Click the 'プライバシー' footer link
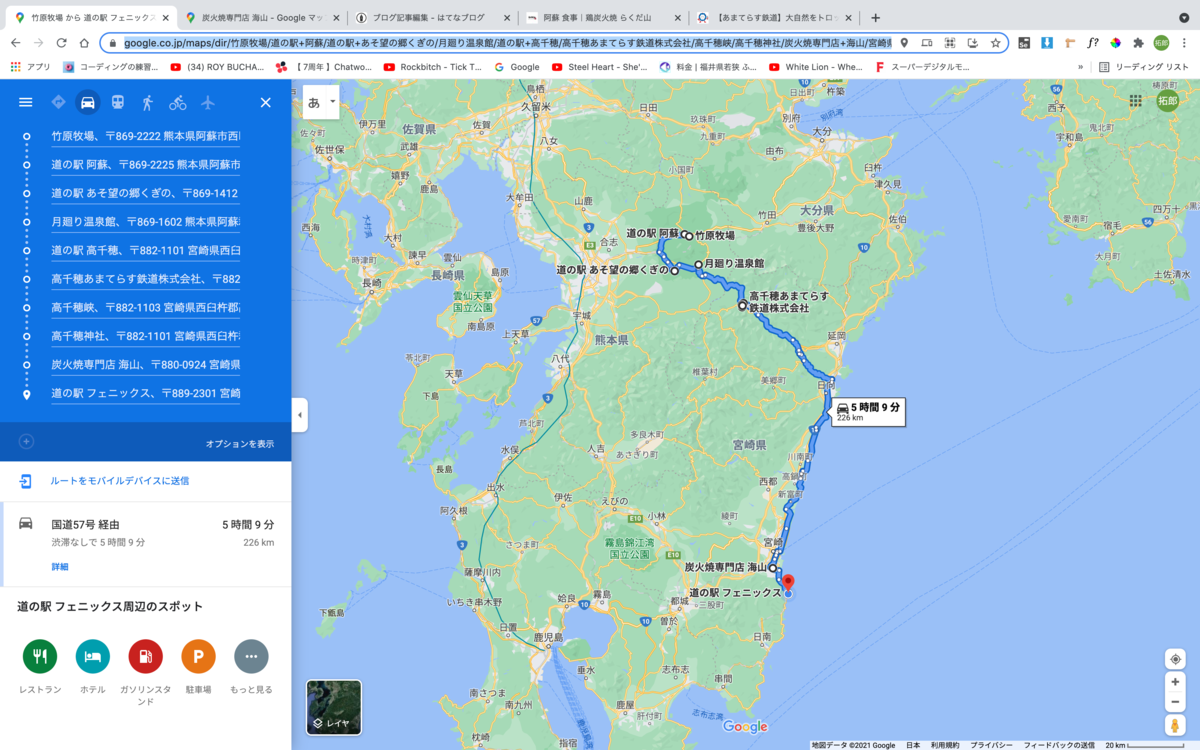 991,744
